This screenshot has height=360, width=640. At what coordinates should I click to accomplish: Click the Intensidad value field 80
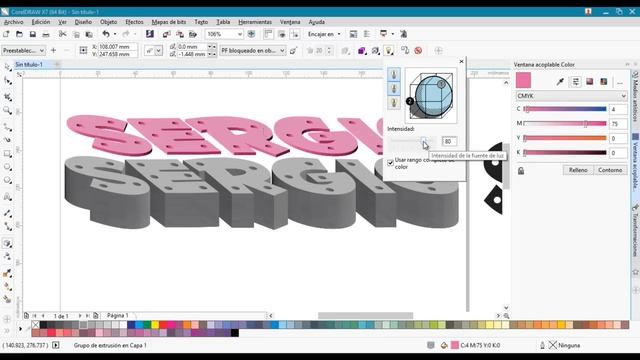tap(449, 141)
